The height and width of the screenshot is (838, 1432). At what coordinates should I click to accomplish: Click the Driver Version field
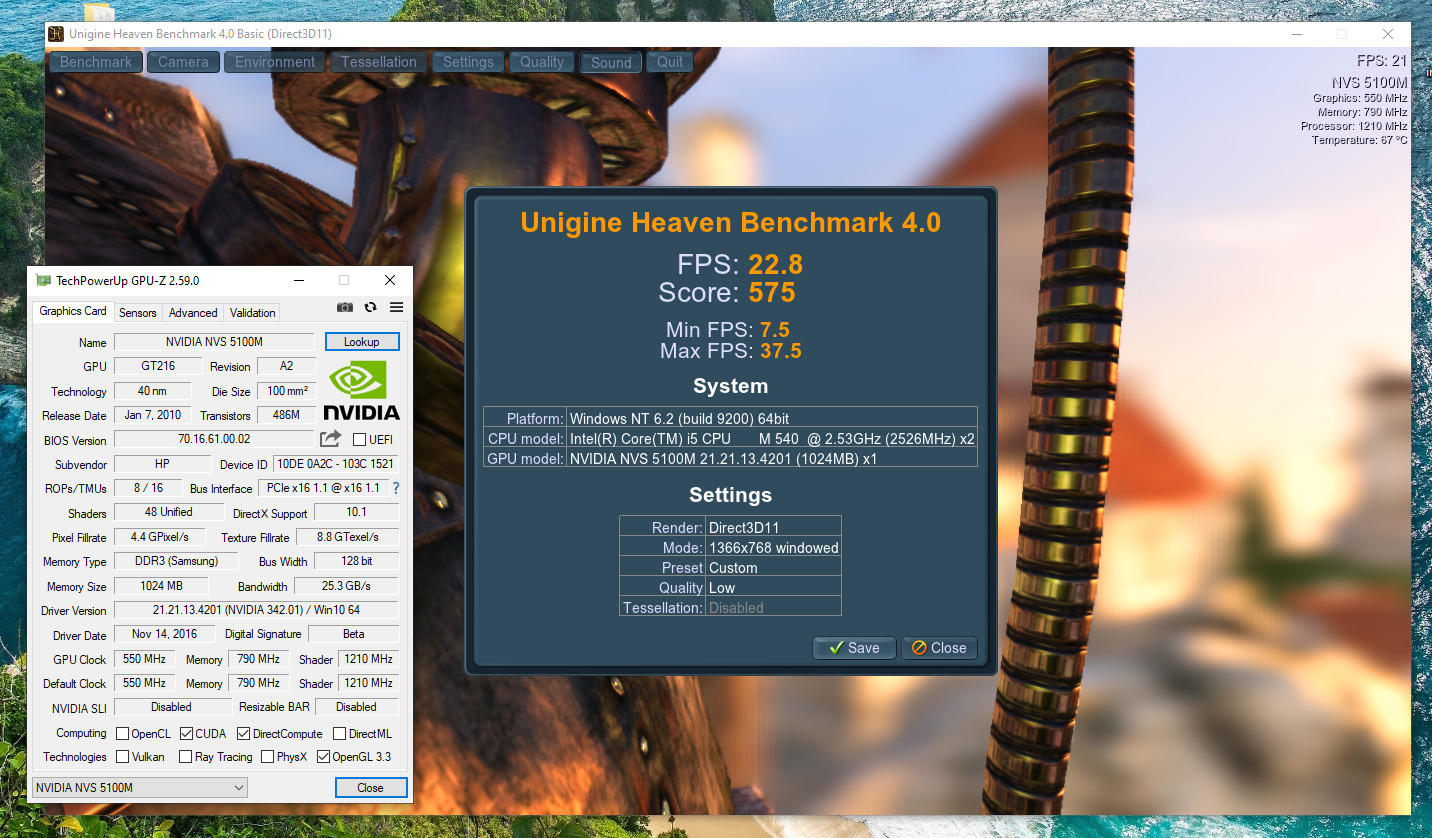[256, 610]
